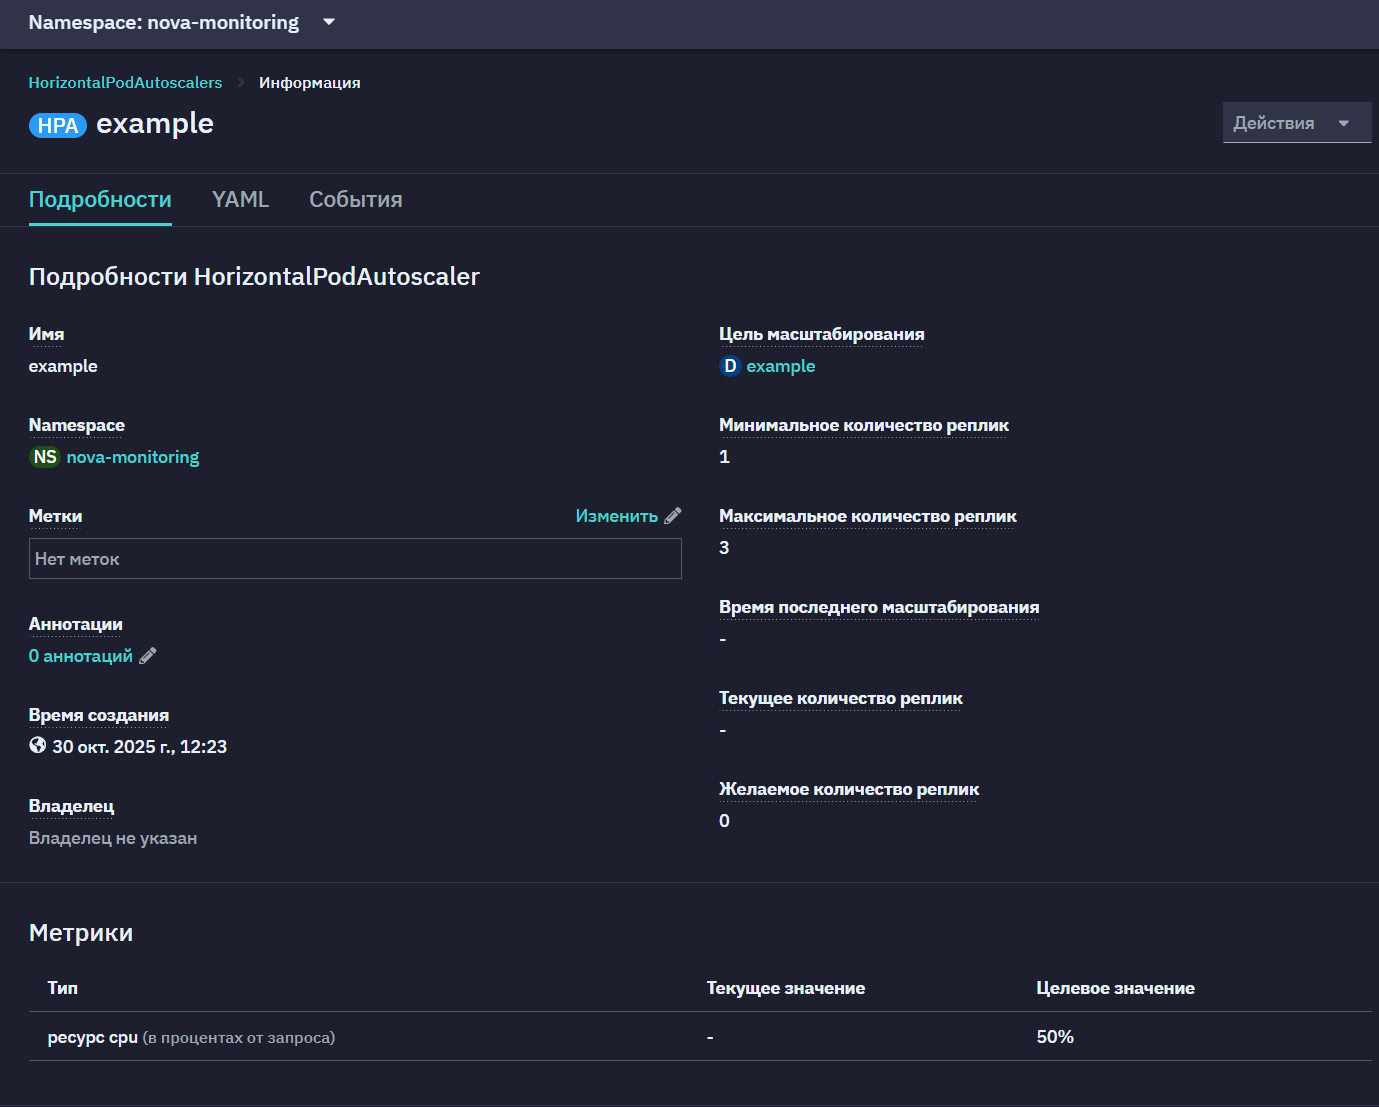
Task: Open the Namespace: nova-monitoring dropdown
Action: (182, 22)
